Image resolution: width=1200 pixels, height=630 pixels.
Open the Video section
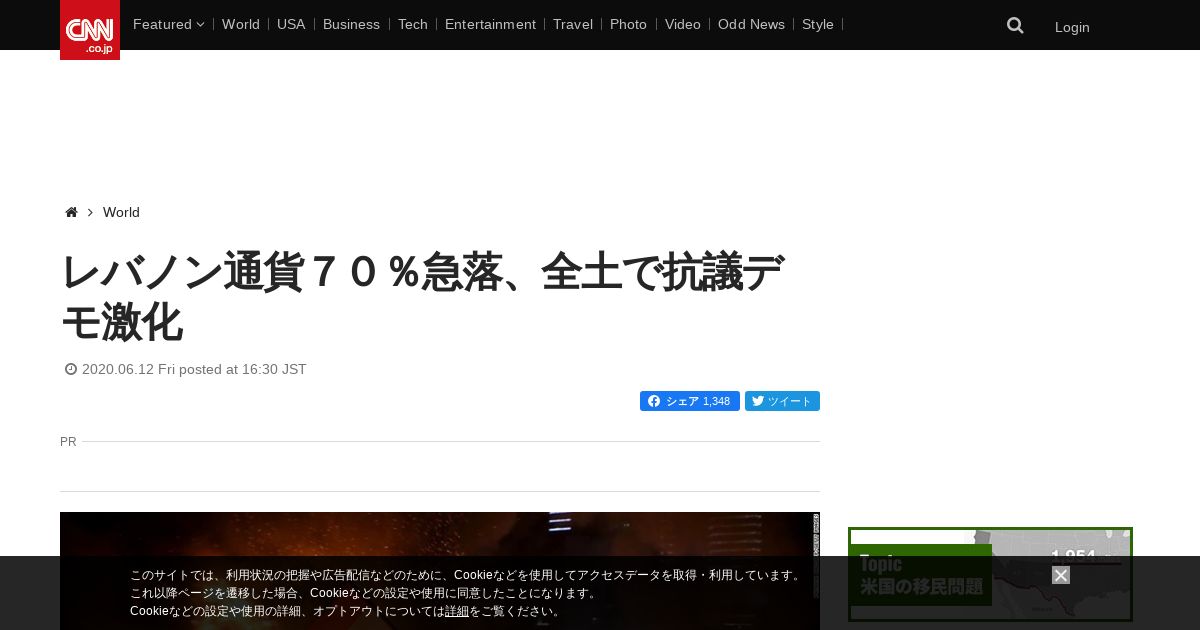tap(683, 24)
